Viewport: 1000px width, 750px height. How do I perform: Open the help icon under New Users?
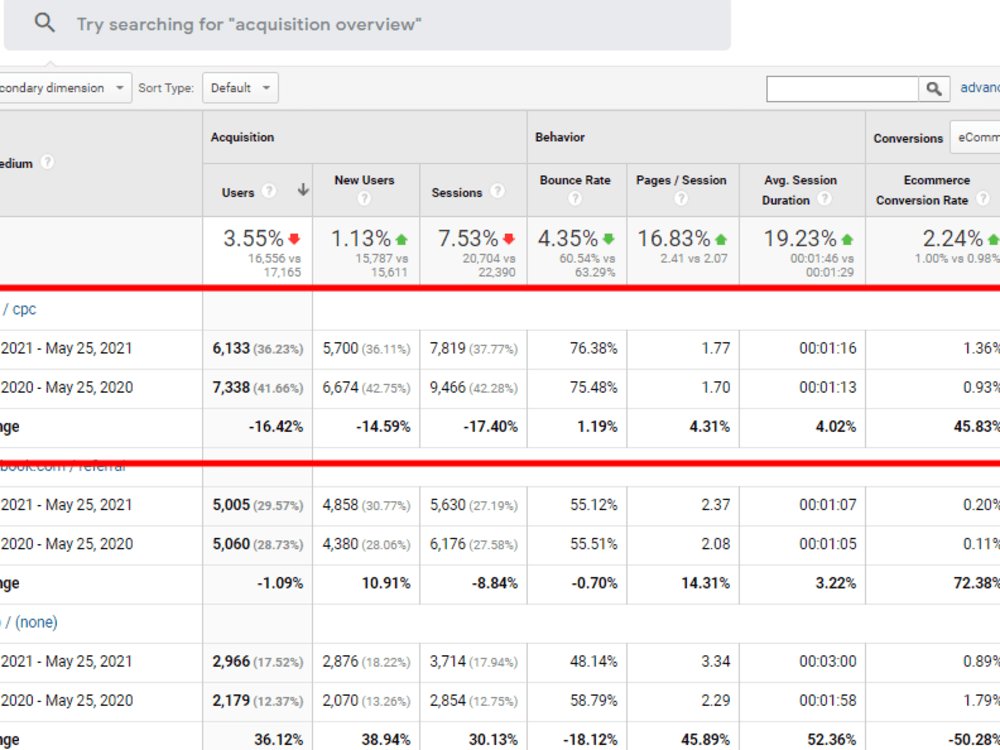pos(364,199)
